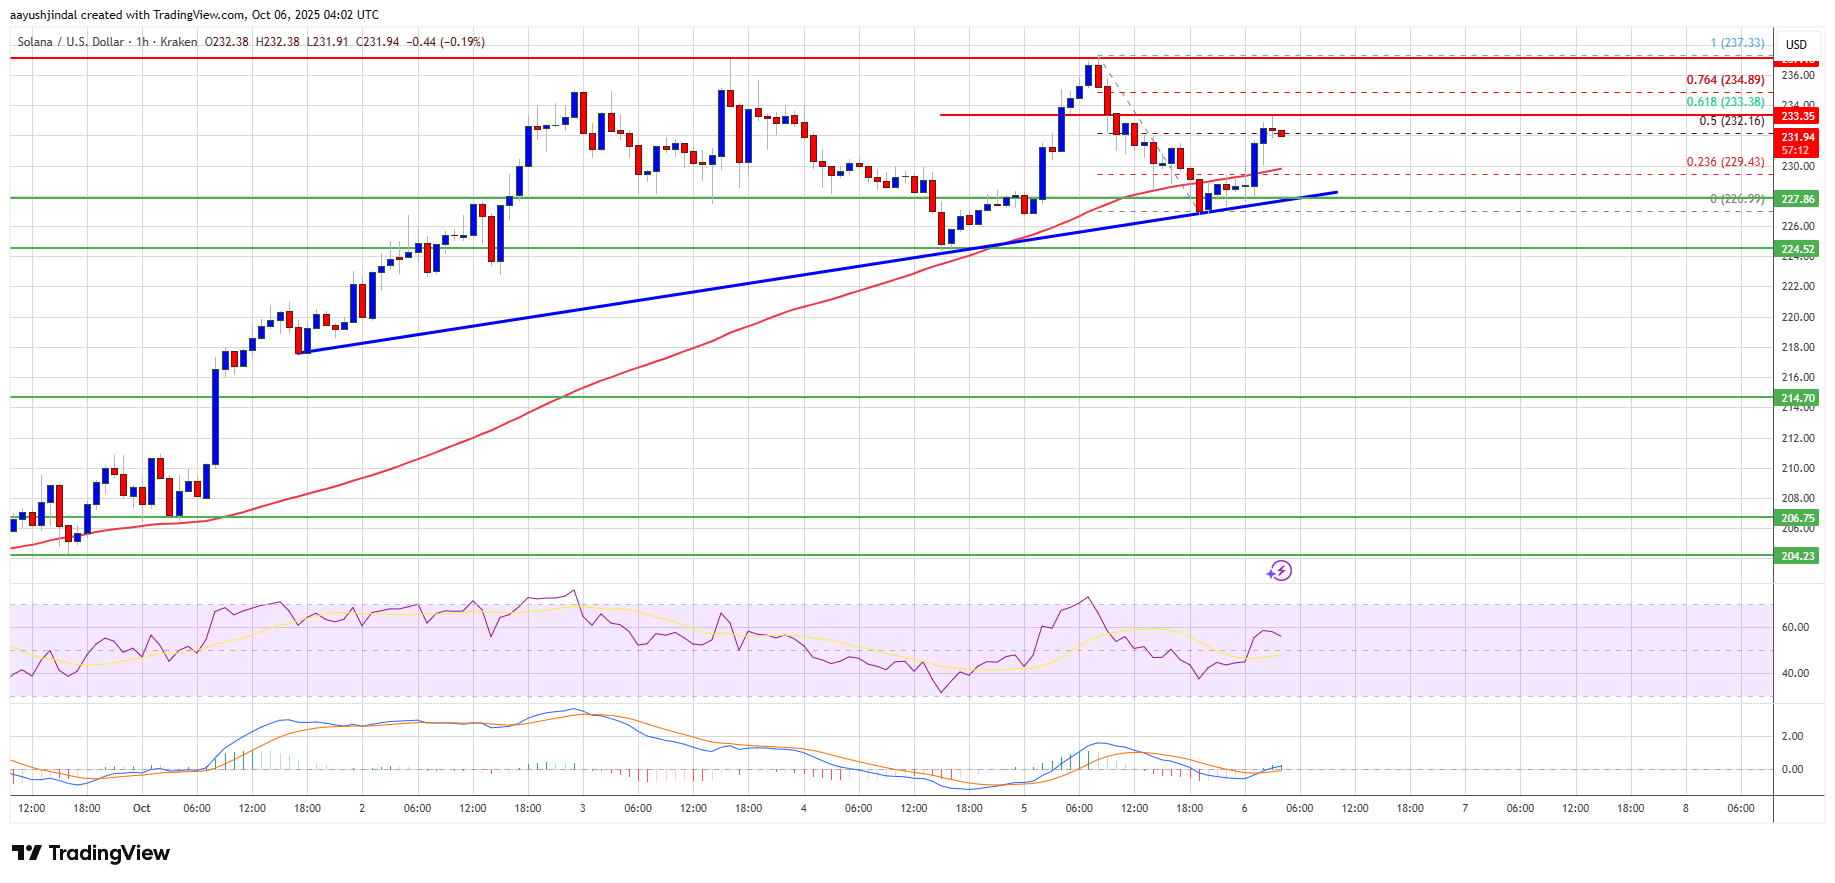Select the Fibonacci 0.236 (229.43) label
Image resolution: width=1835 pixels, height=883 pixels.
[x=1725, y=162]
